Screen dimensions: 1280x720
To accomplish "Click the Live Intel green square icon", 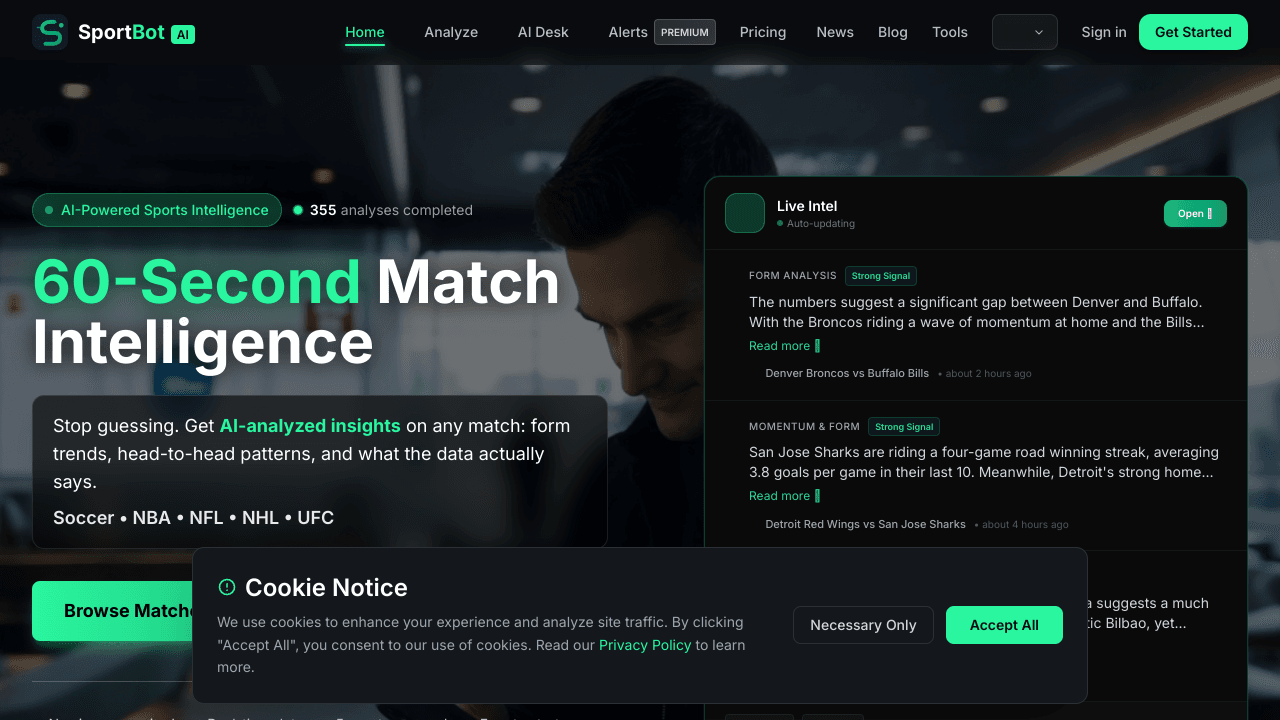I will click(x=745, y=213).
